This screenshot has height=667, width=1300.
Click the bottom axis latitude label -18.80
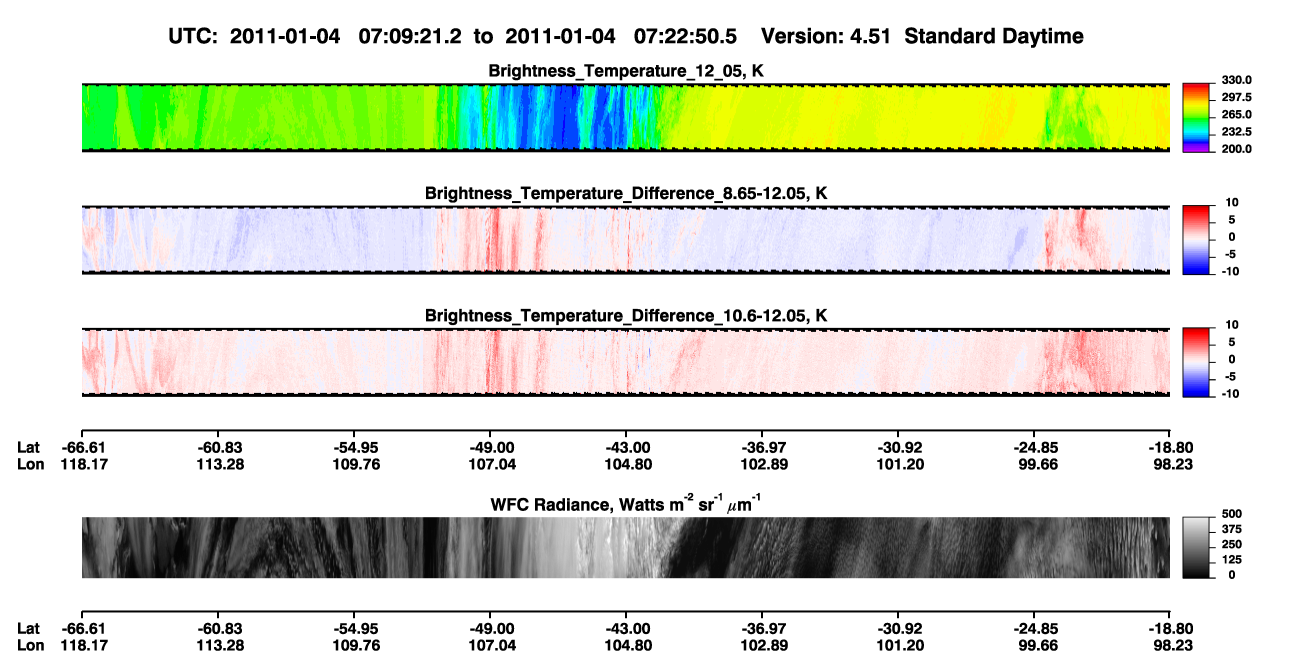coord(1169,629)
